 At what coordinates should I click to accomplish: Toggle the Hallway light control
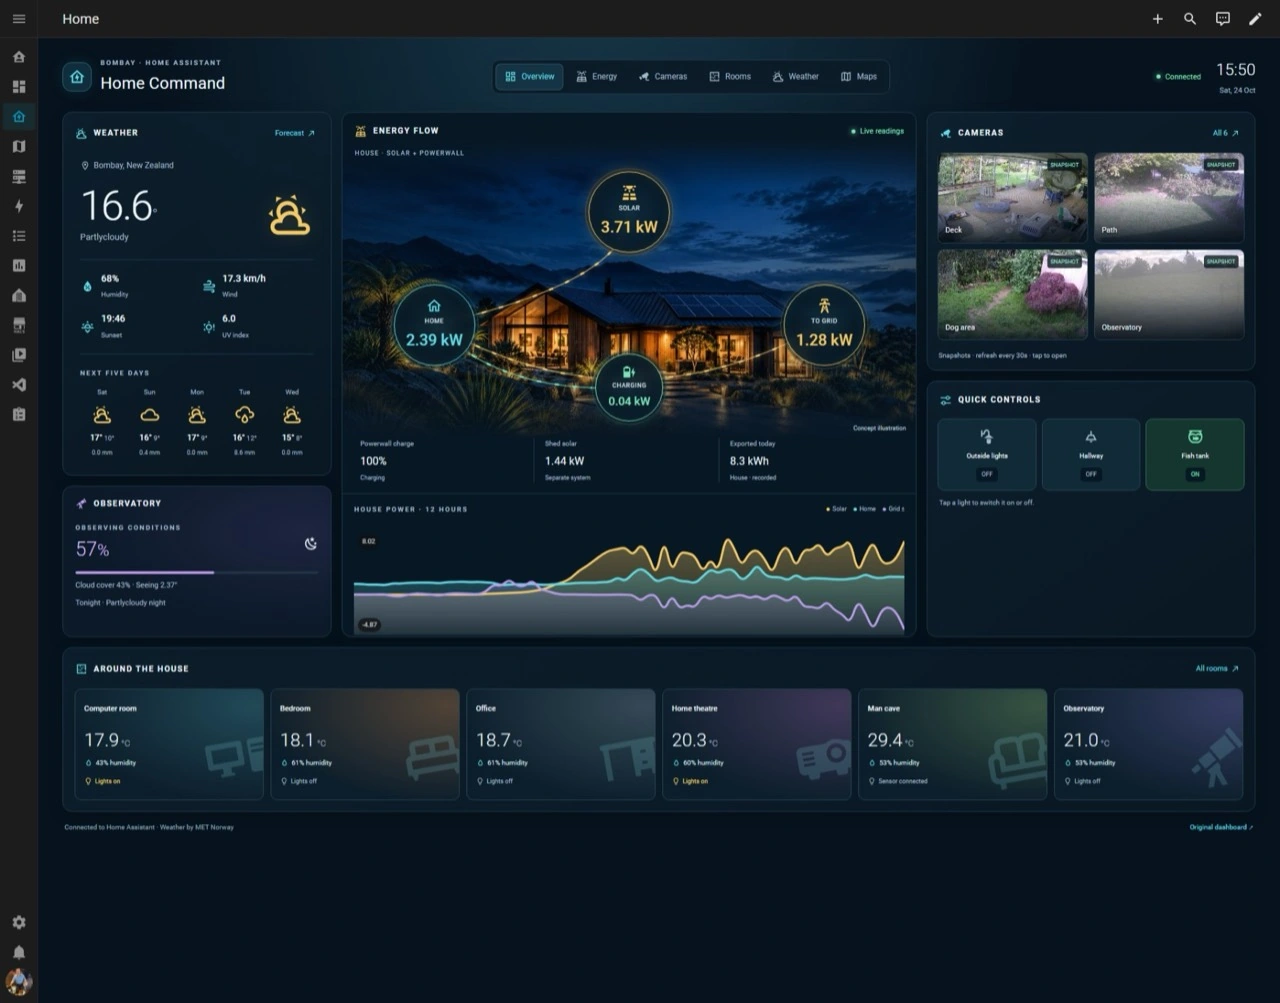tap(1091, 454)
